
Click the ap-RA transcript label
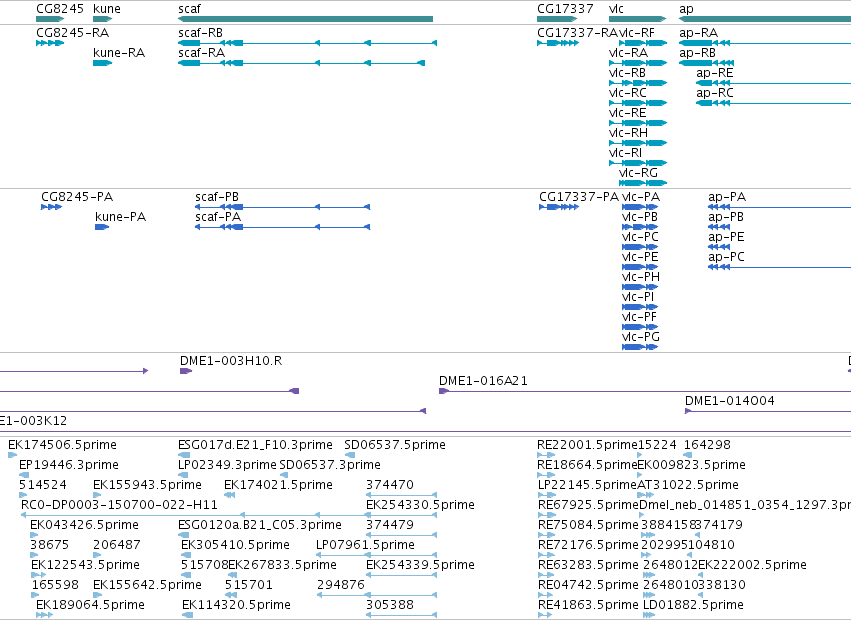point(698,33)
